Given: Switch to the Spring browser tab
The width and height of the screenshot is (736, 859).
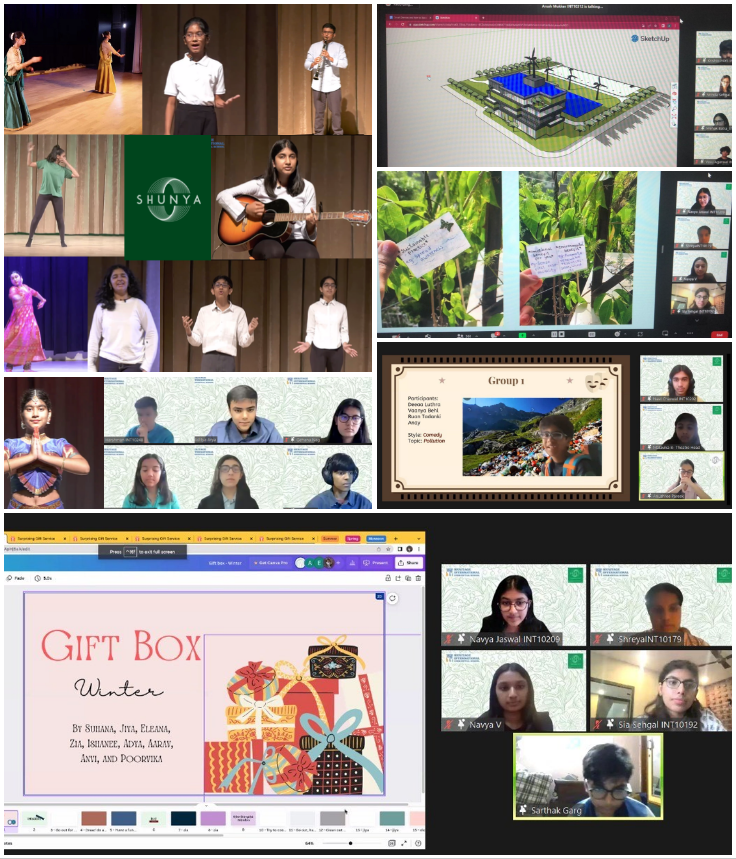Looking at the screenshot, I should pyautogui.click(x=352, y=538).
